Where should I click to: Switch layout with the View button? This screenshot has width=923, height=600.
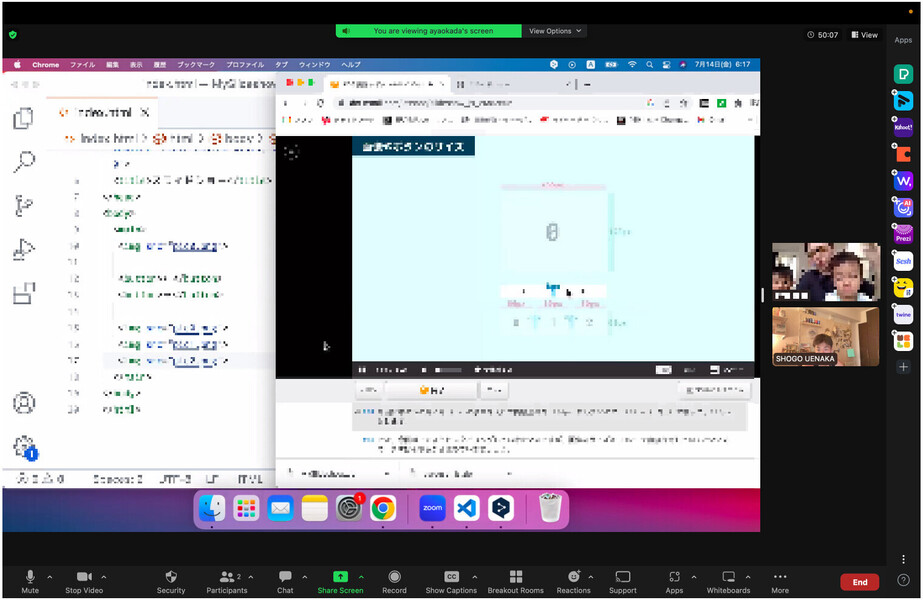(864, 35)
